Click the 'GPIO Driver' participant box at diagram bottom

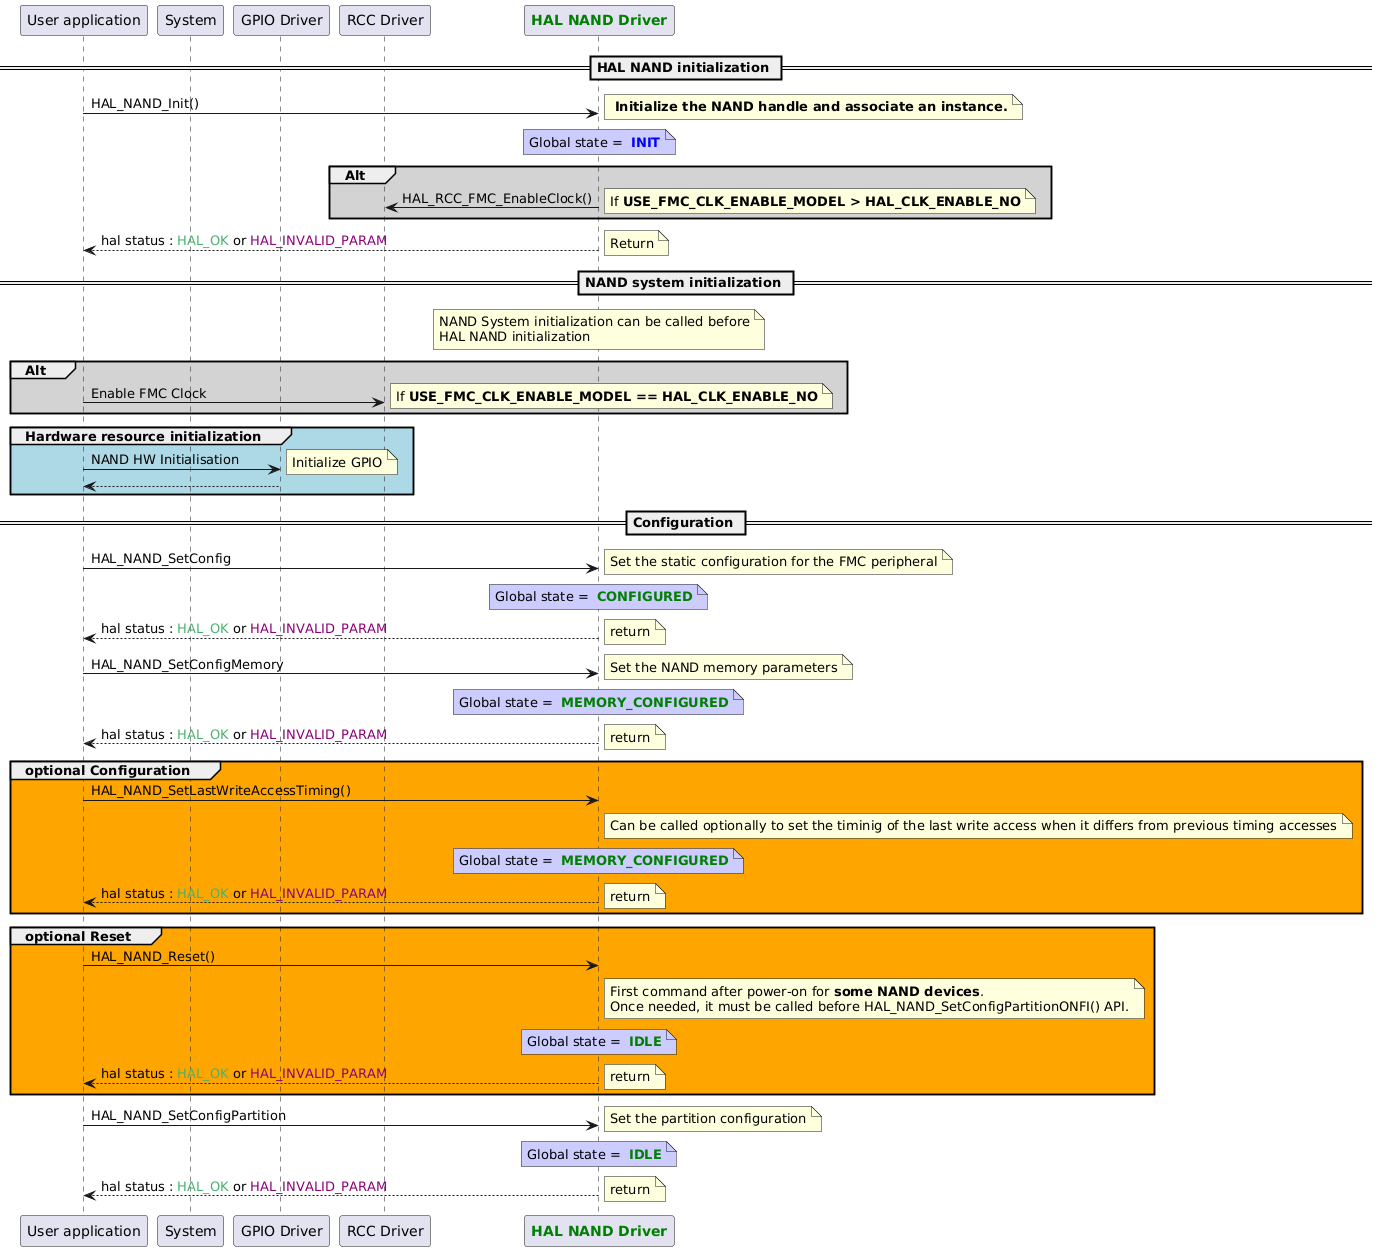(x=281, y=1231)
